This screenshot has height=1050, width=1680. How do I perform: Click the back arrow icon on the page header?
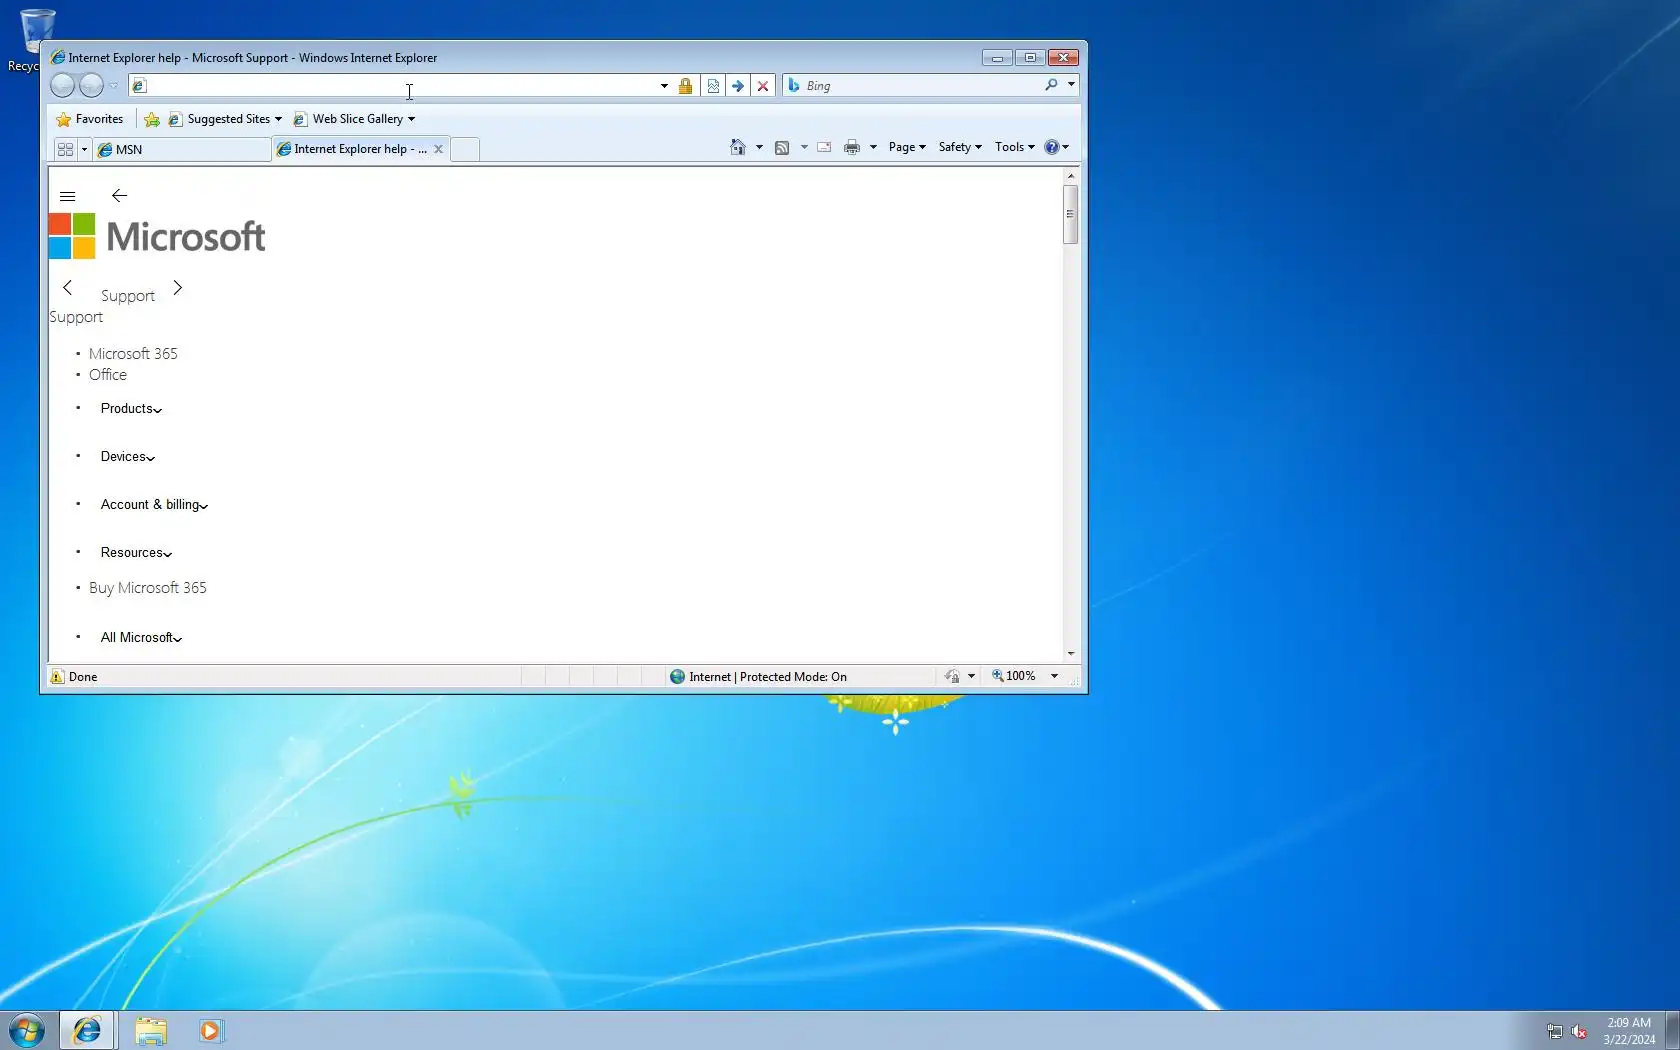coord(119,196)
